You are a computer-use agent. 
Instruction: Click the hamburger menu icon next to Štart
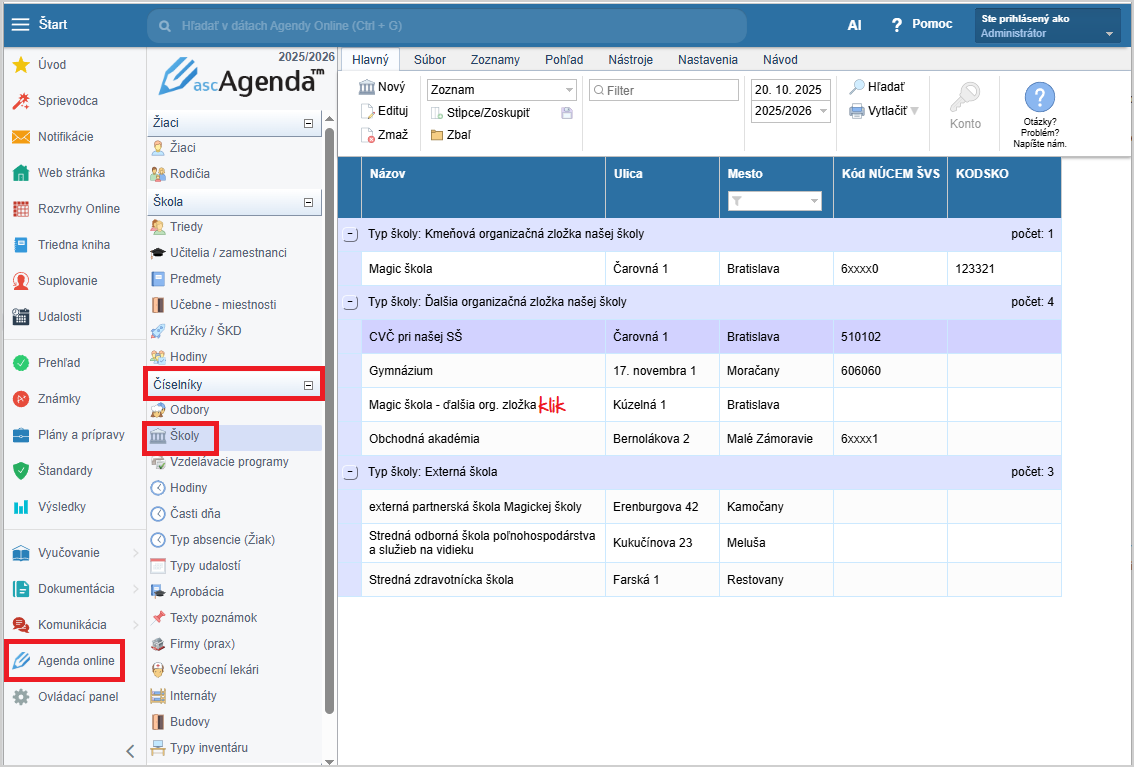click(20, 24)
